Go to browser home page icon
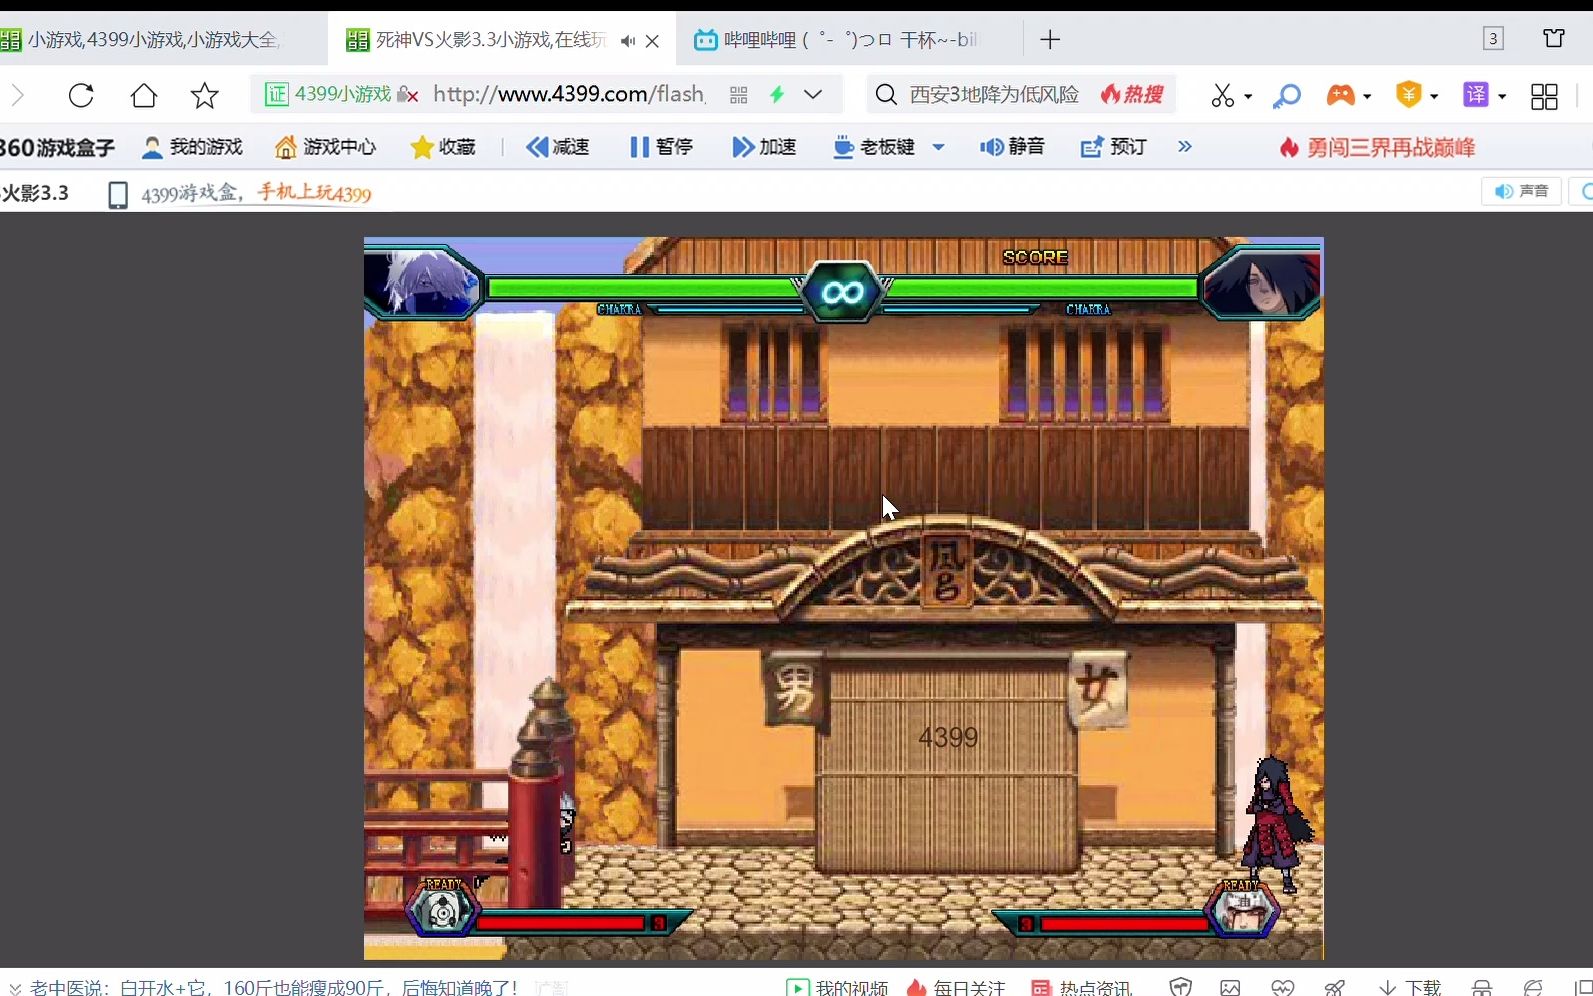Screen dimensions: 1593x996 [144, 95]
